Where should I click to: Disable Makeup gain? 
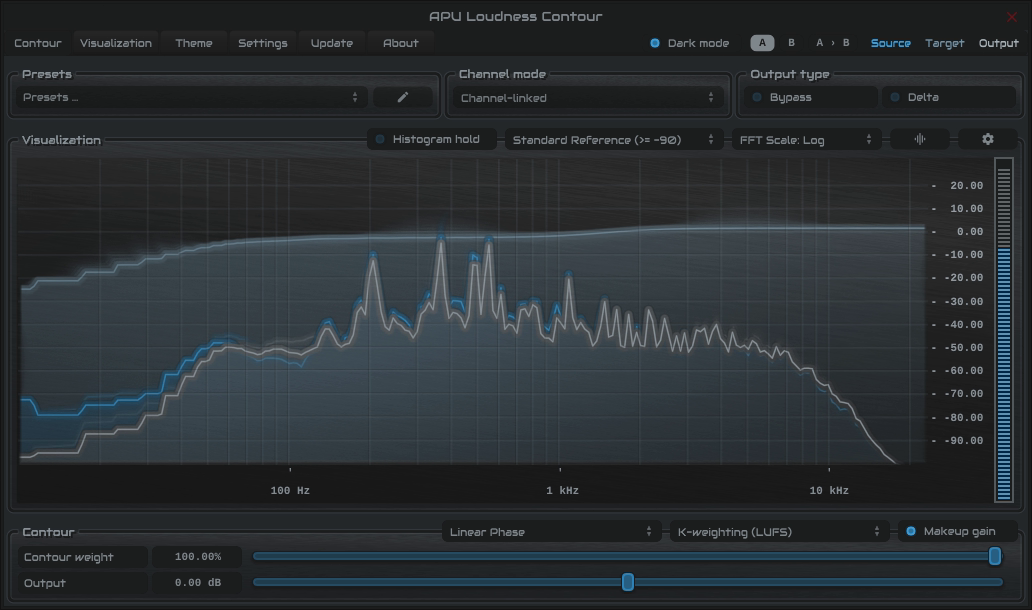pos(958,532)
